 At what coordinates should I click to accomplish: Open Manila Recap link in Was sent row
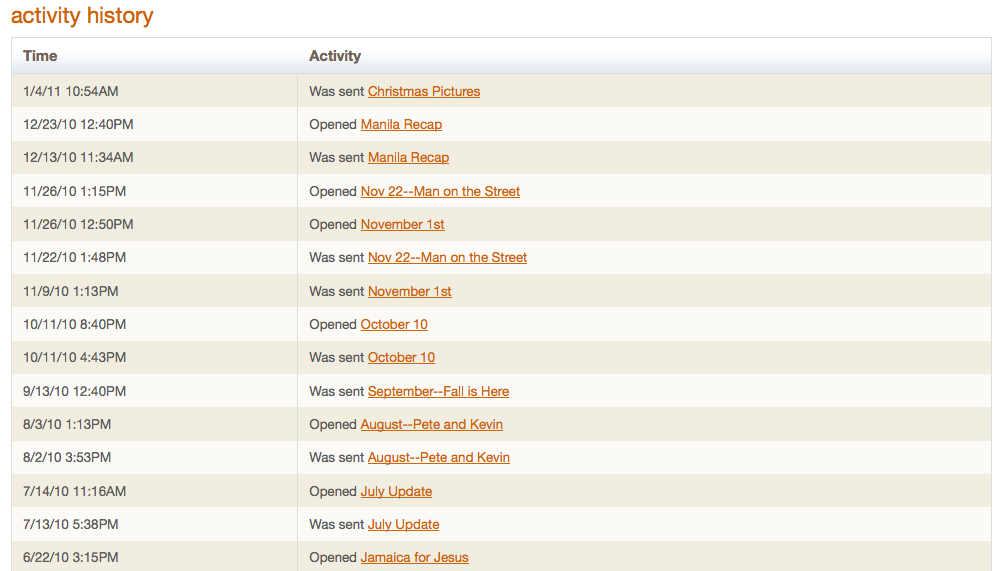[x=408, y=158]
